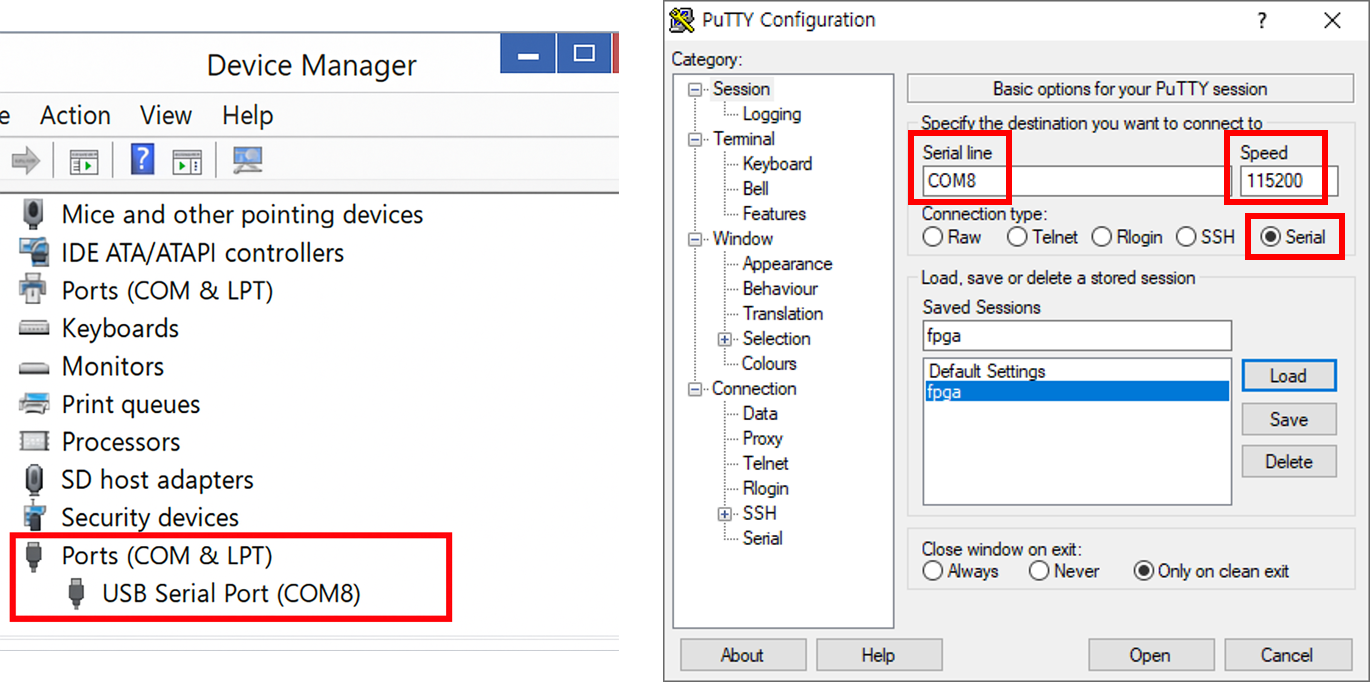
Task: Select Colours under Window
Action: [769, 364]
